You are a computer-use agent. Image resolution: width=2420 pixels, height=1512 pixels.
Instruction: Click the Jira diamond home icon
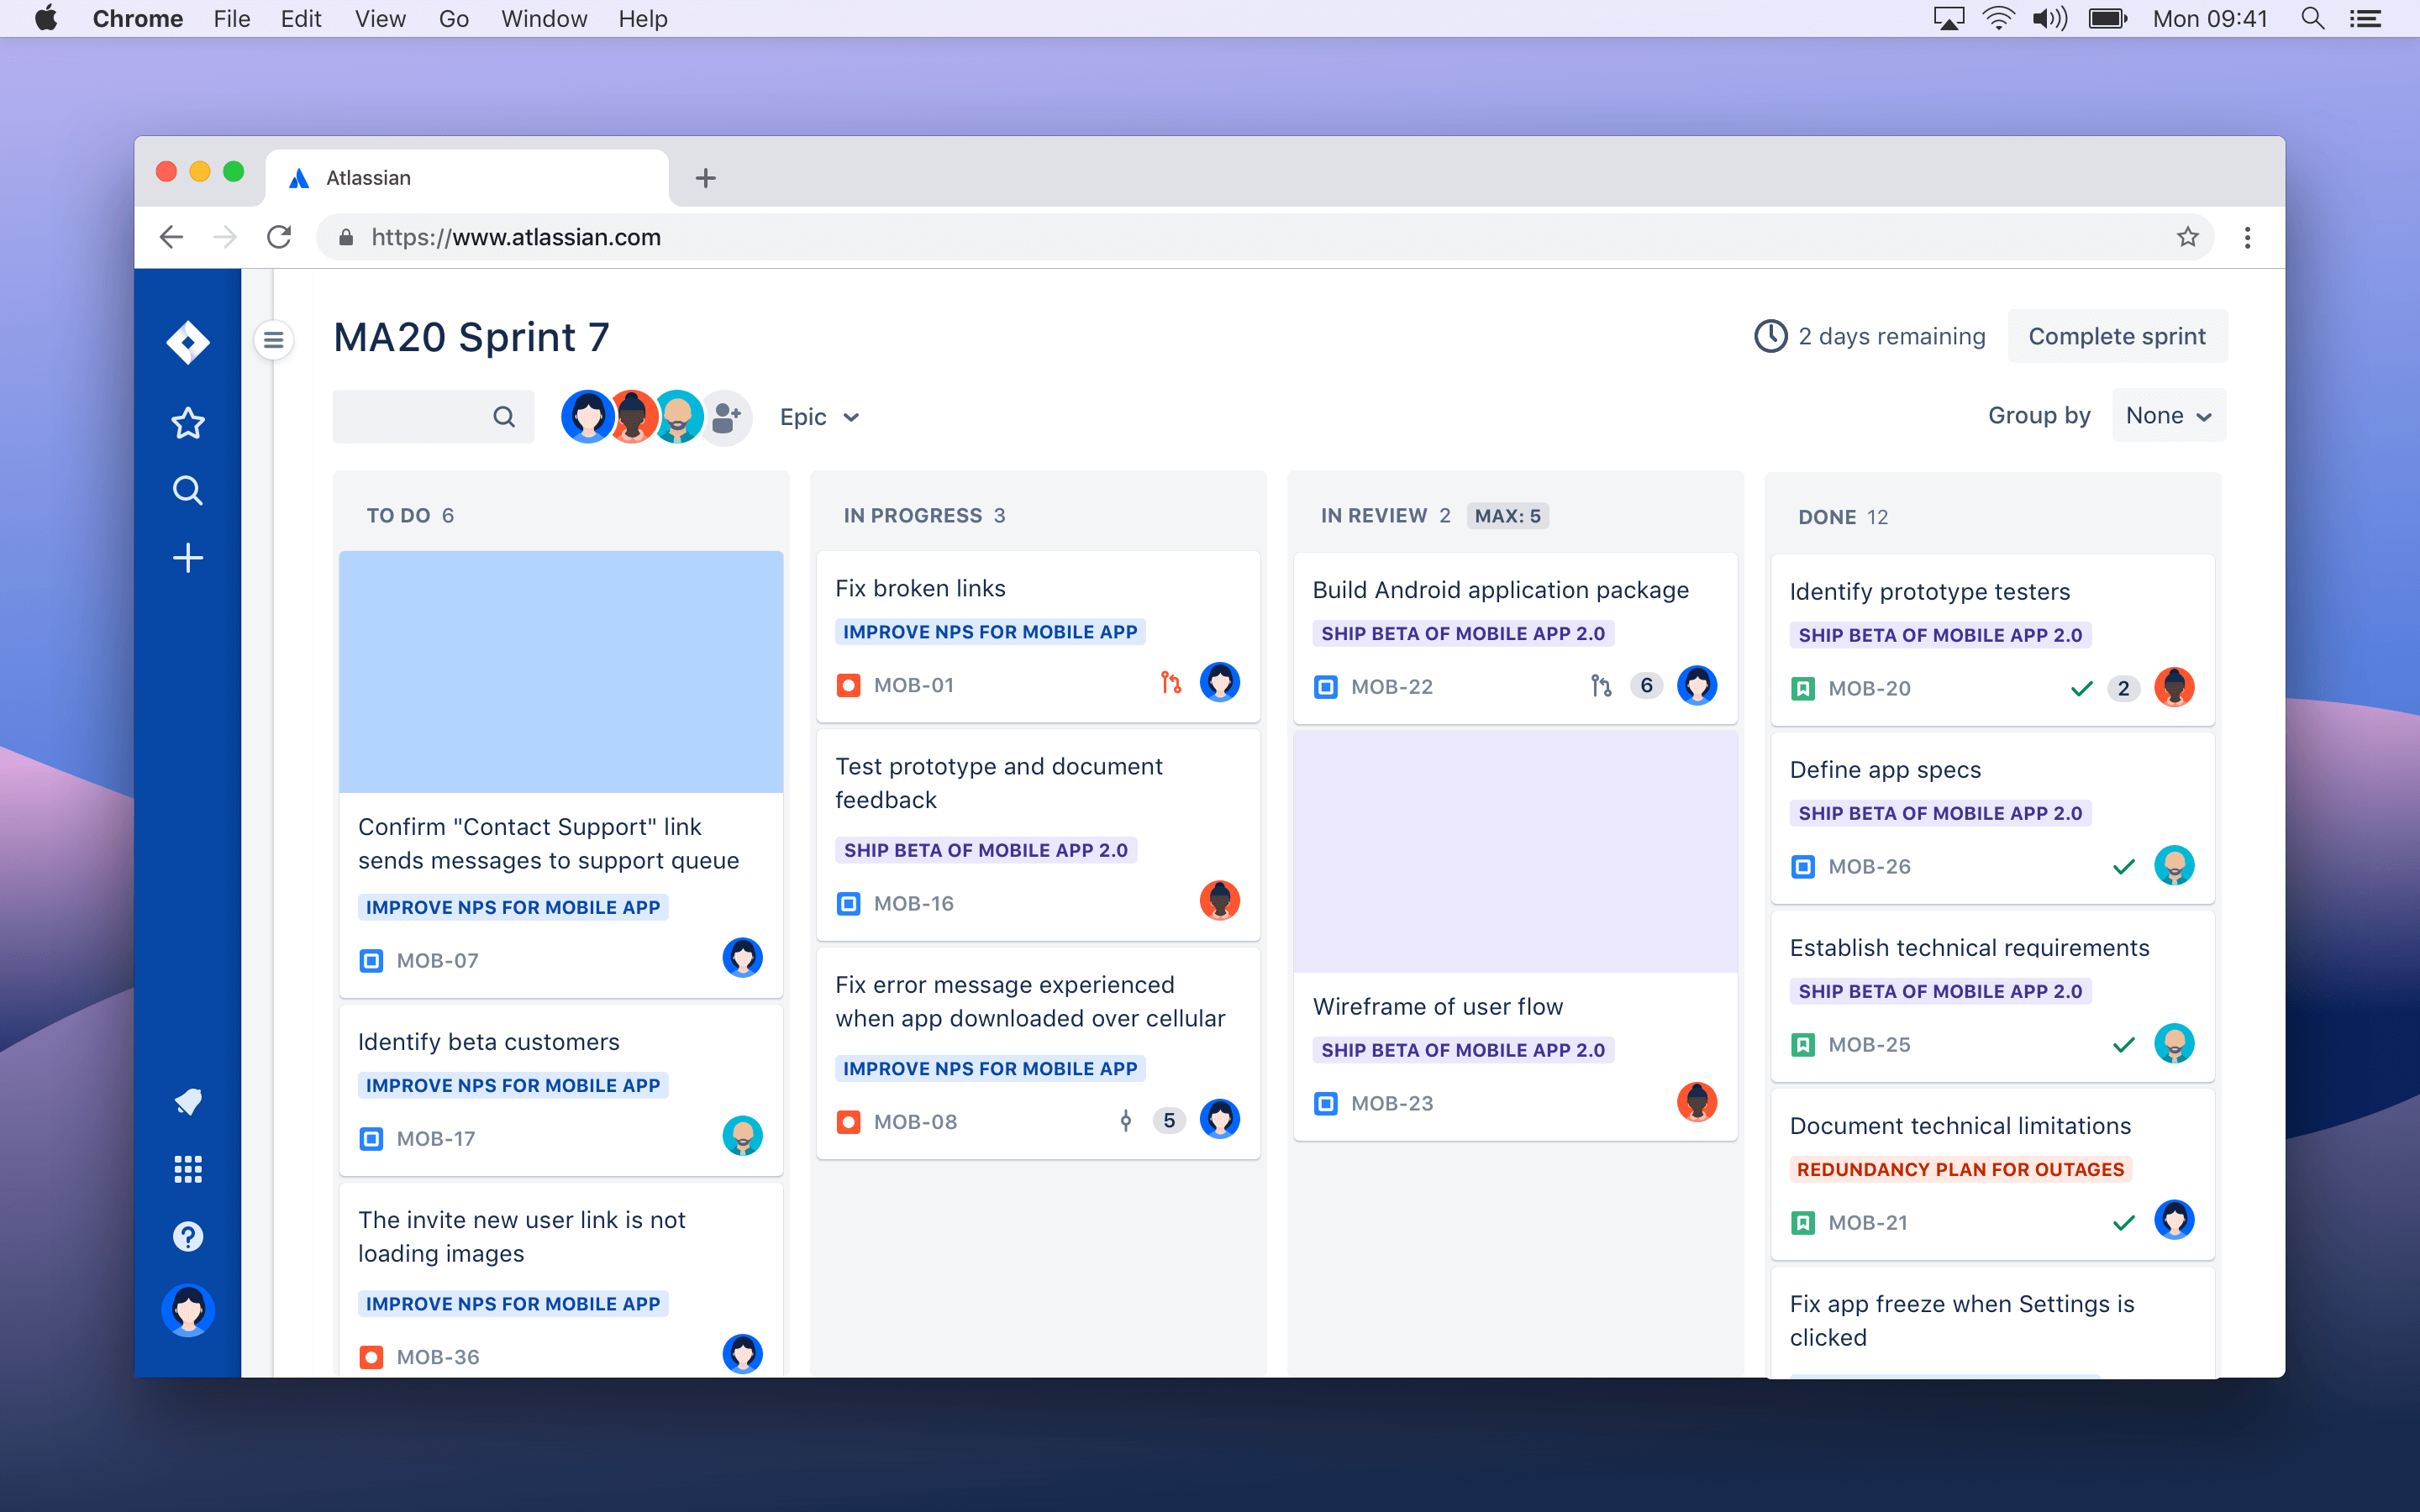(x=188, y=341)
